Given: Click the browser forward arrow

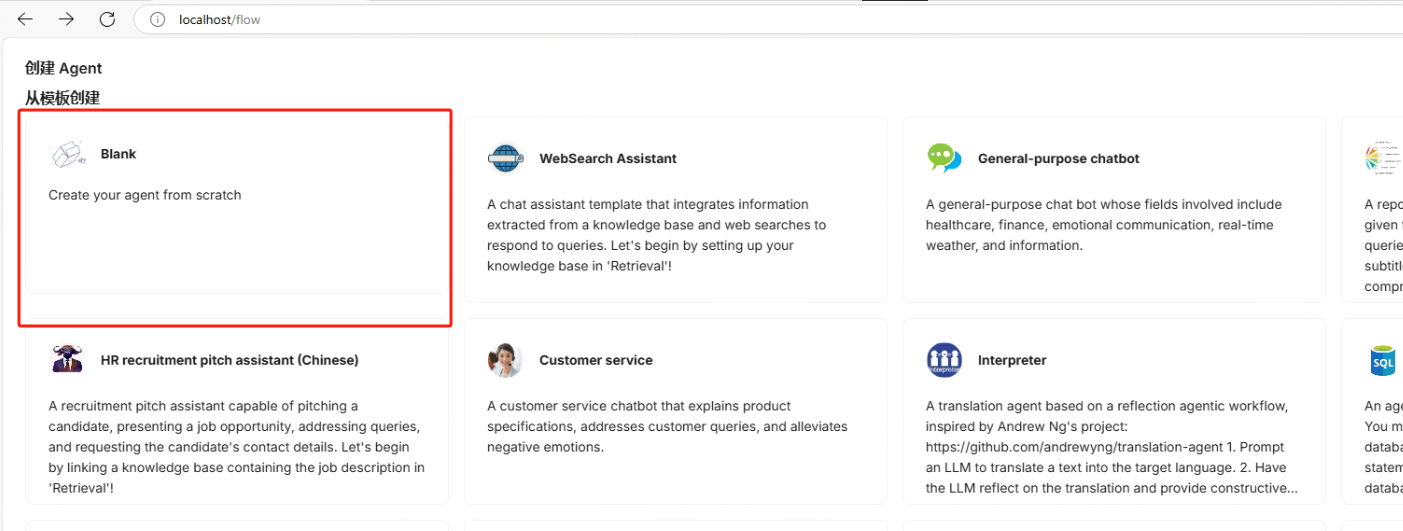Looking at the screenshot, I should coord(66,19).
